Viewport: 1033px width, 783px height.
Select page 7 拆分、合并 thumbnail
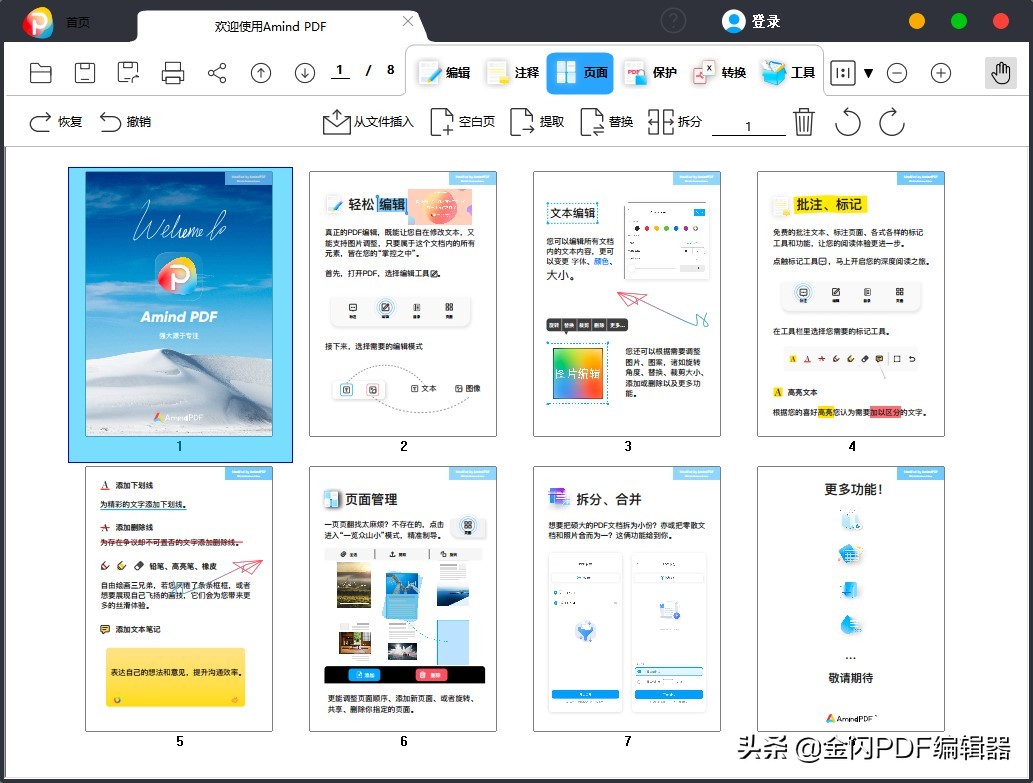[x=627, y=599]
